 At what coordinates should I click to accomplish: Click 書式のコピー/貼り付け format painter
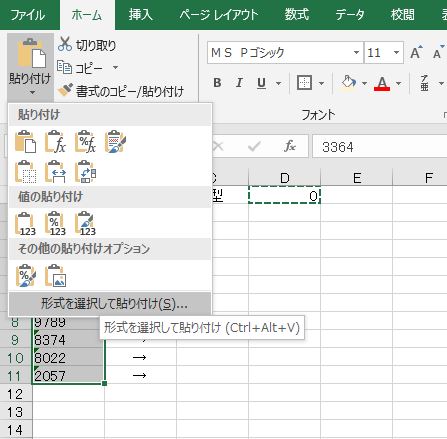click(121, 91)
